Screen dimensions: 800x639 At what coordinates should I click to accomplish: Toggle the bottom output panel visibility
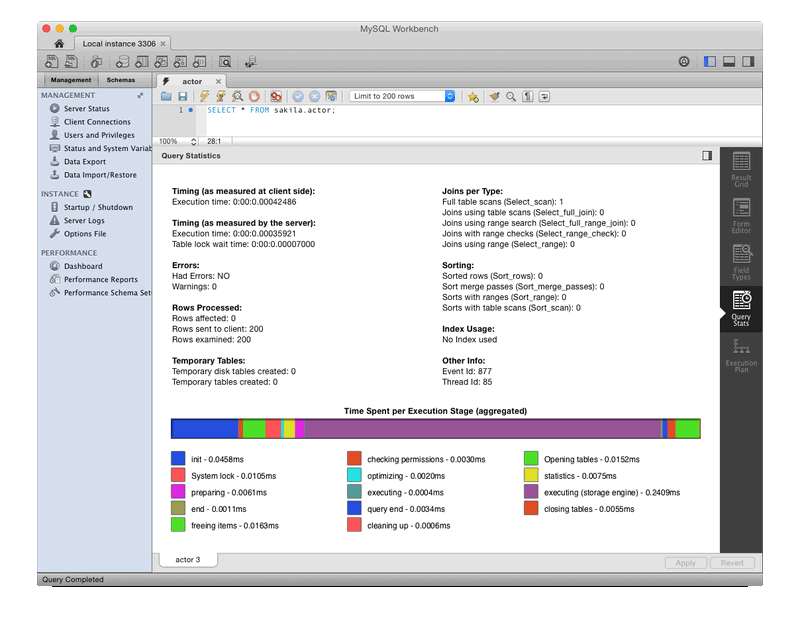point(729,62)
